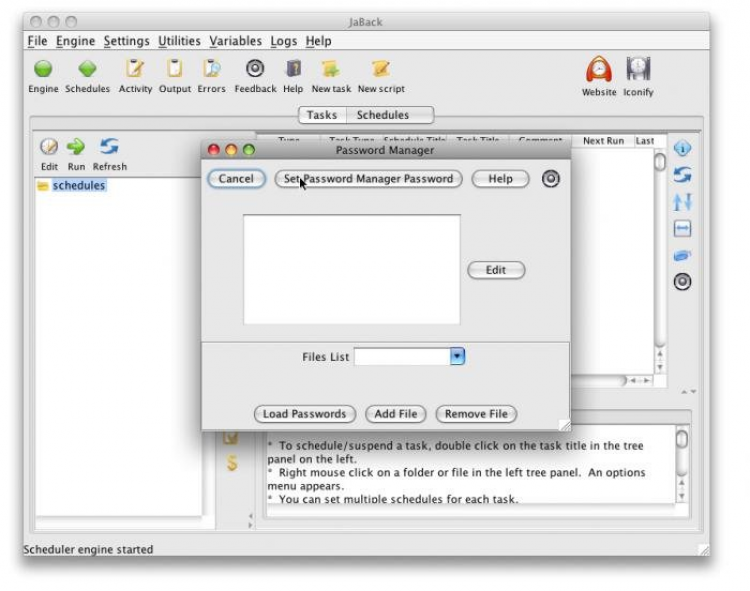
Task: Open the Variables menu
Action: tap(235, 41)
